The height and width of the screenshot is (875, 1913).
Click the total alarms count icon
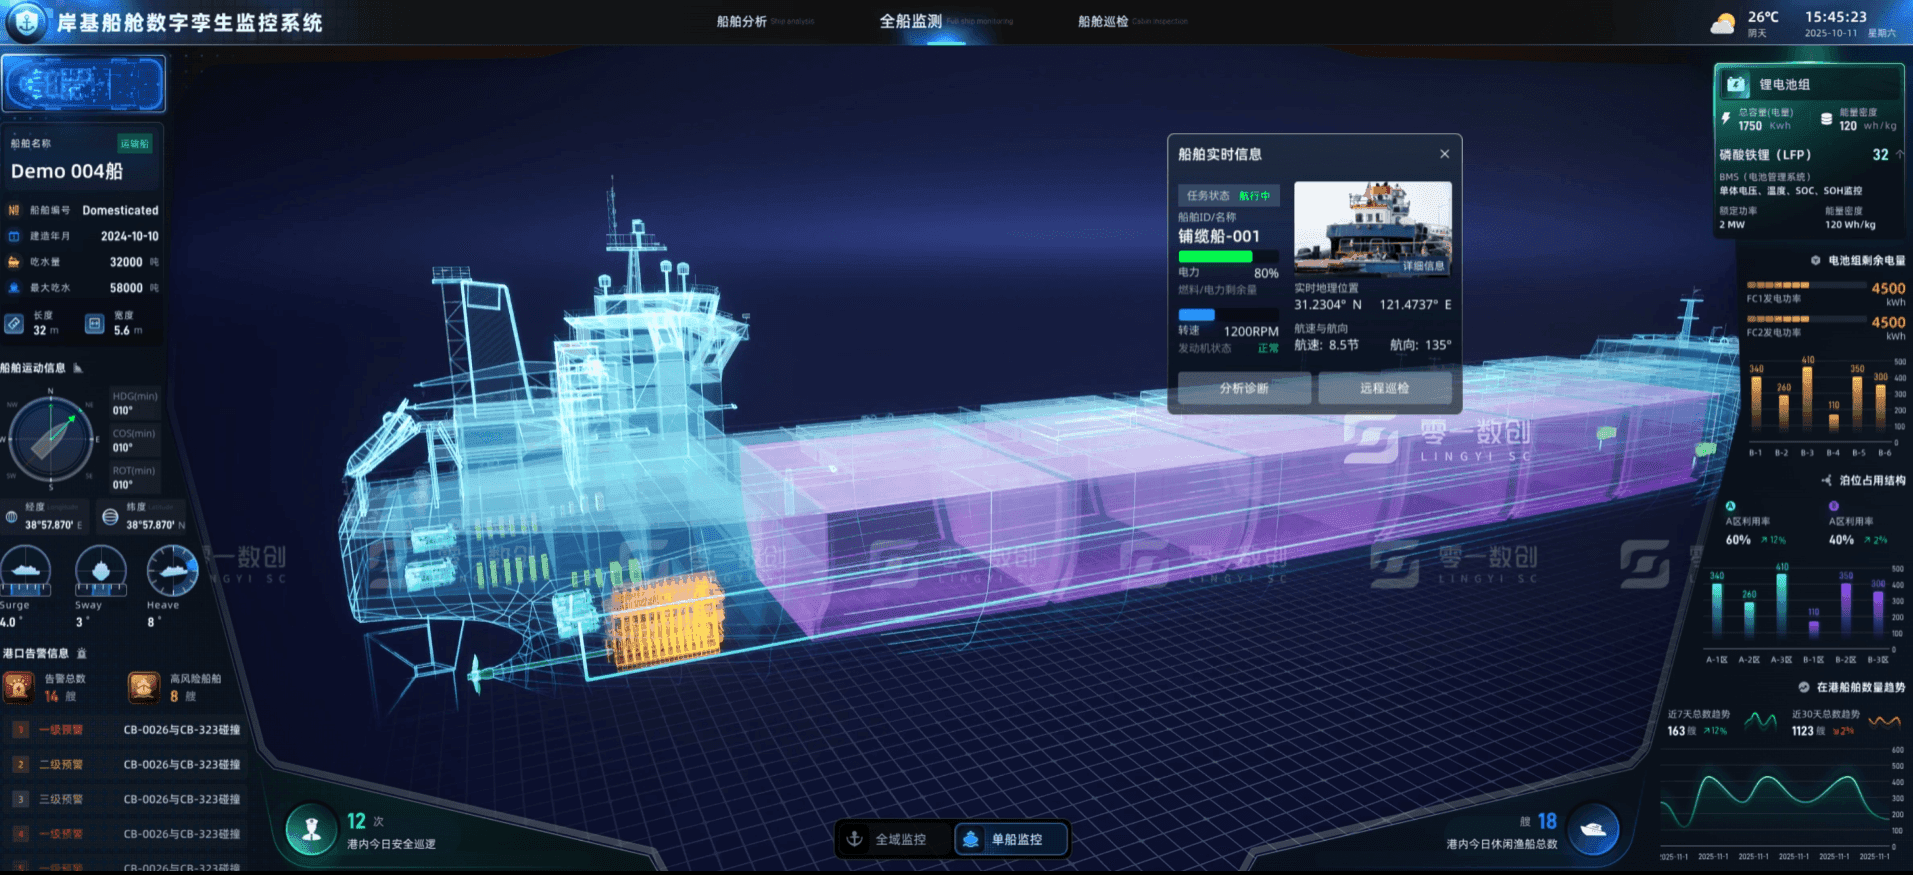coord(19,687)
